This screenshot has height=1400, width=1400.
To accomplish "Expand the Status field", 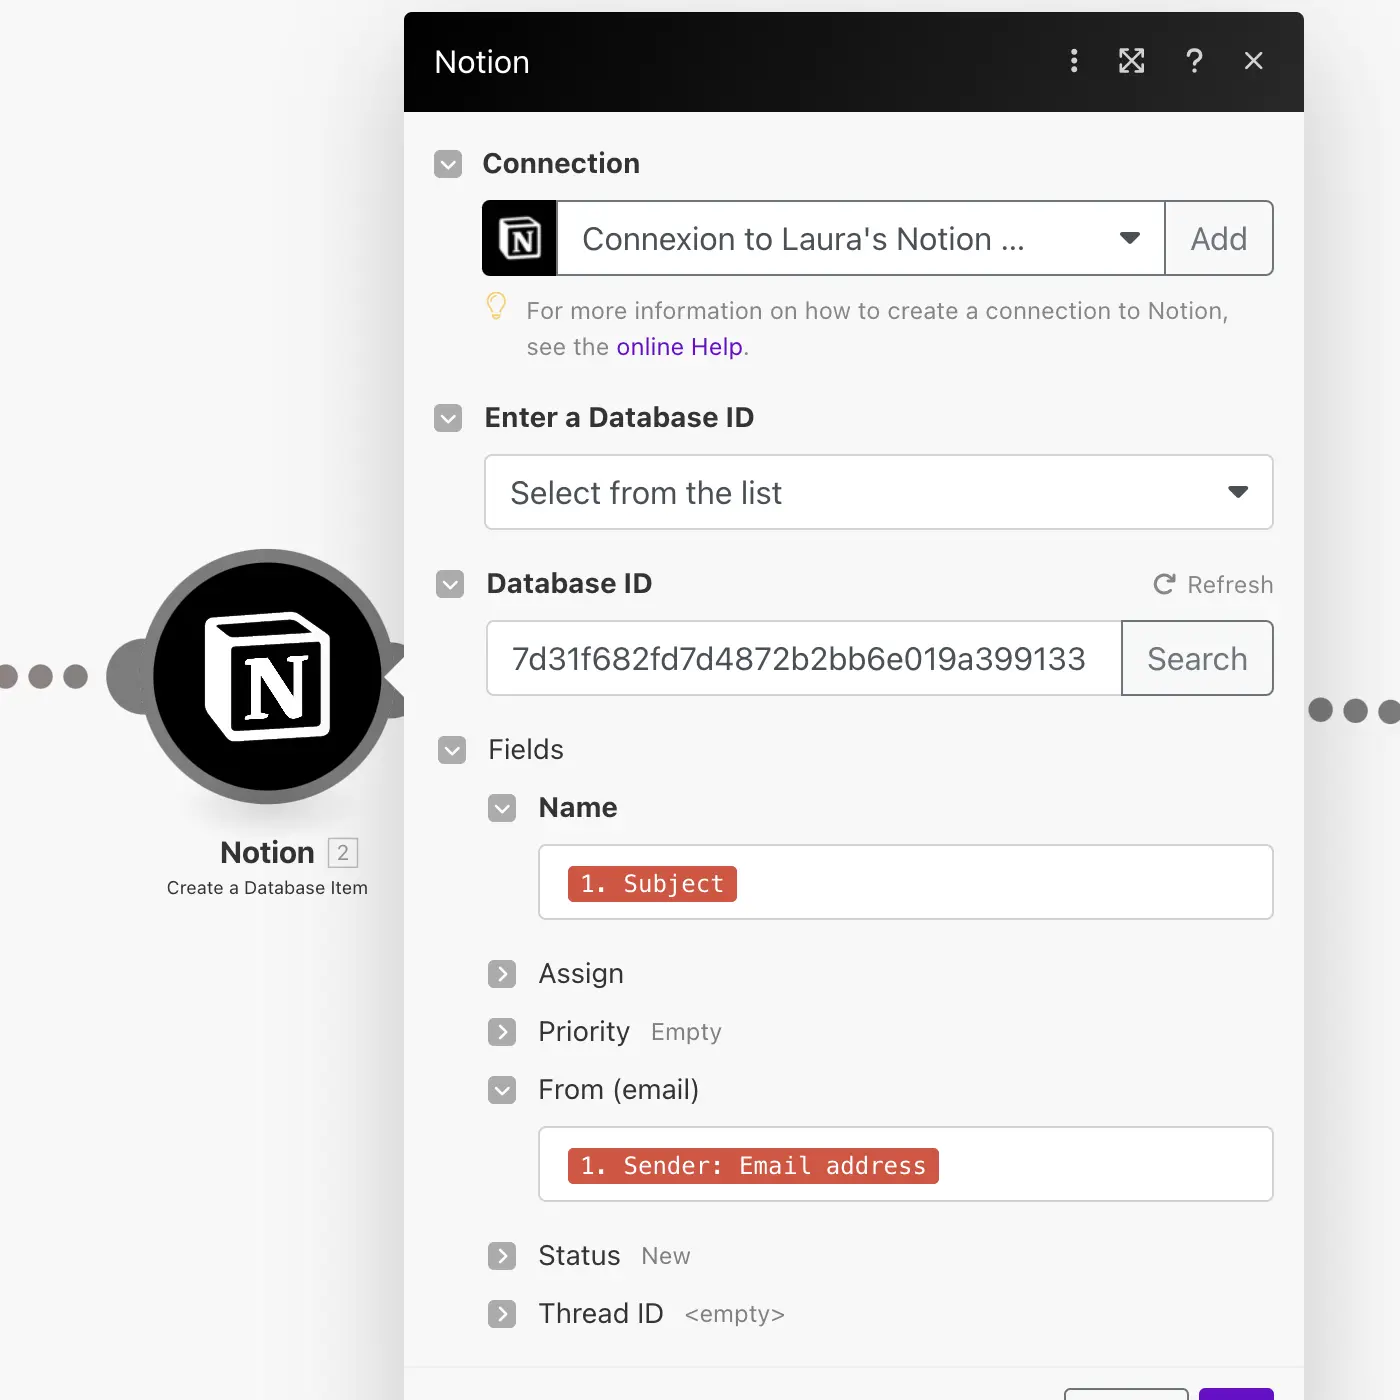I will 502,1256.
